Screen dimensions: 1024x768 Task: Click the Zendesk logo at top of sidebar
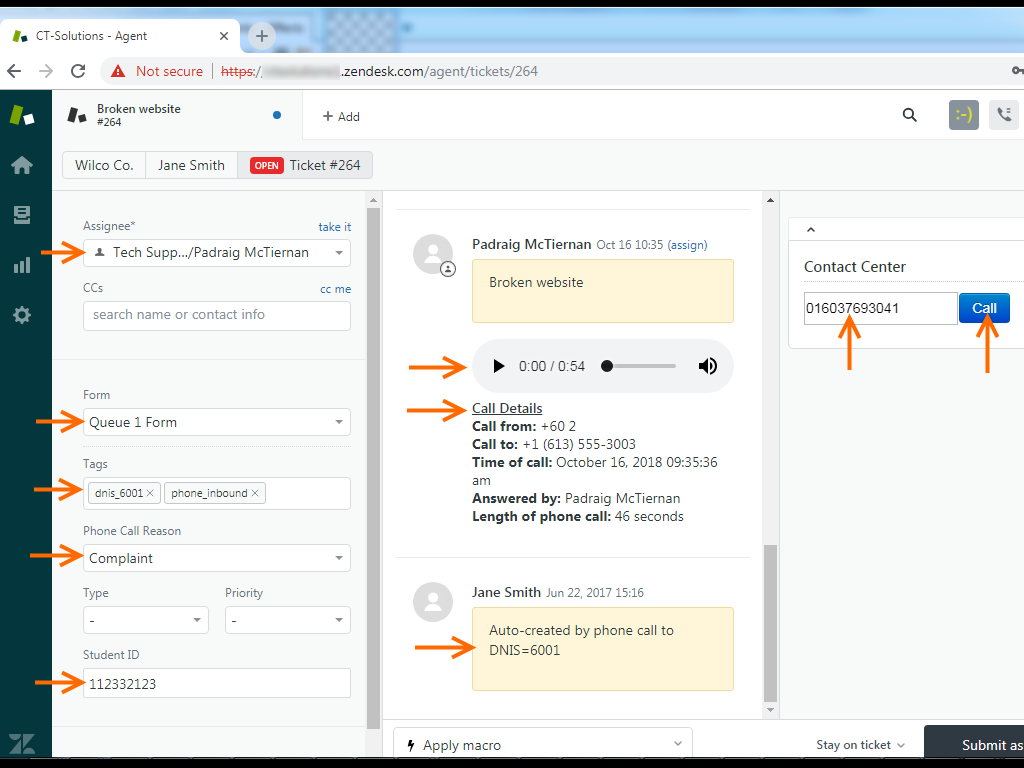coord(22,115)
